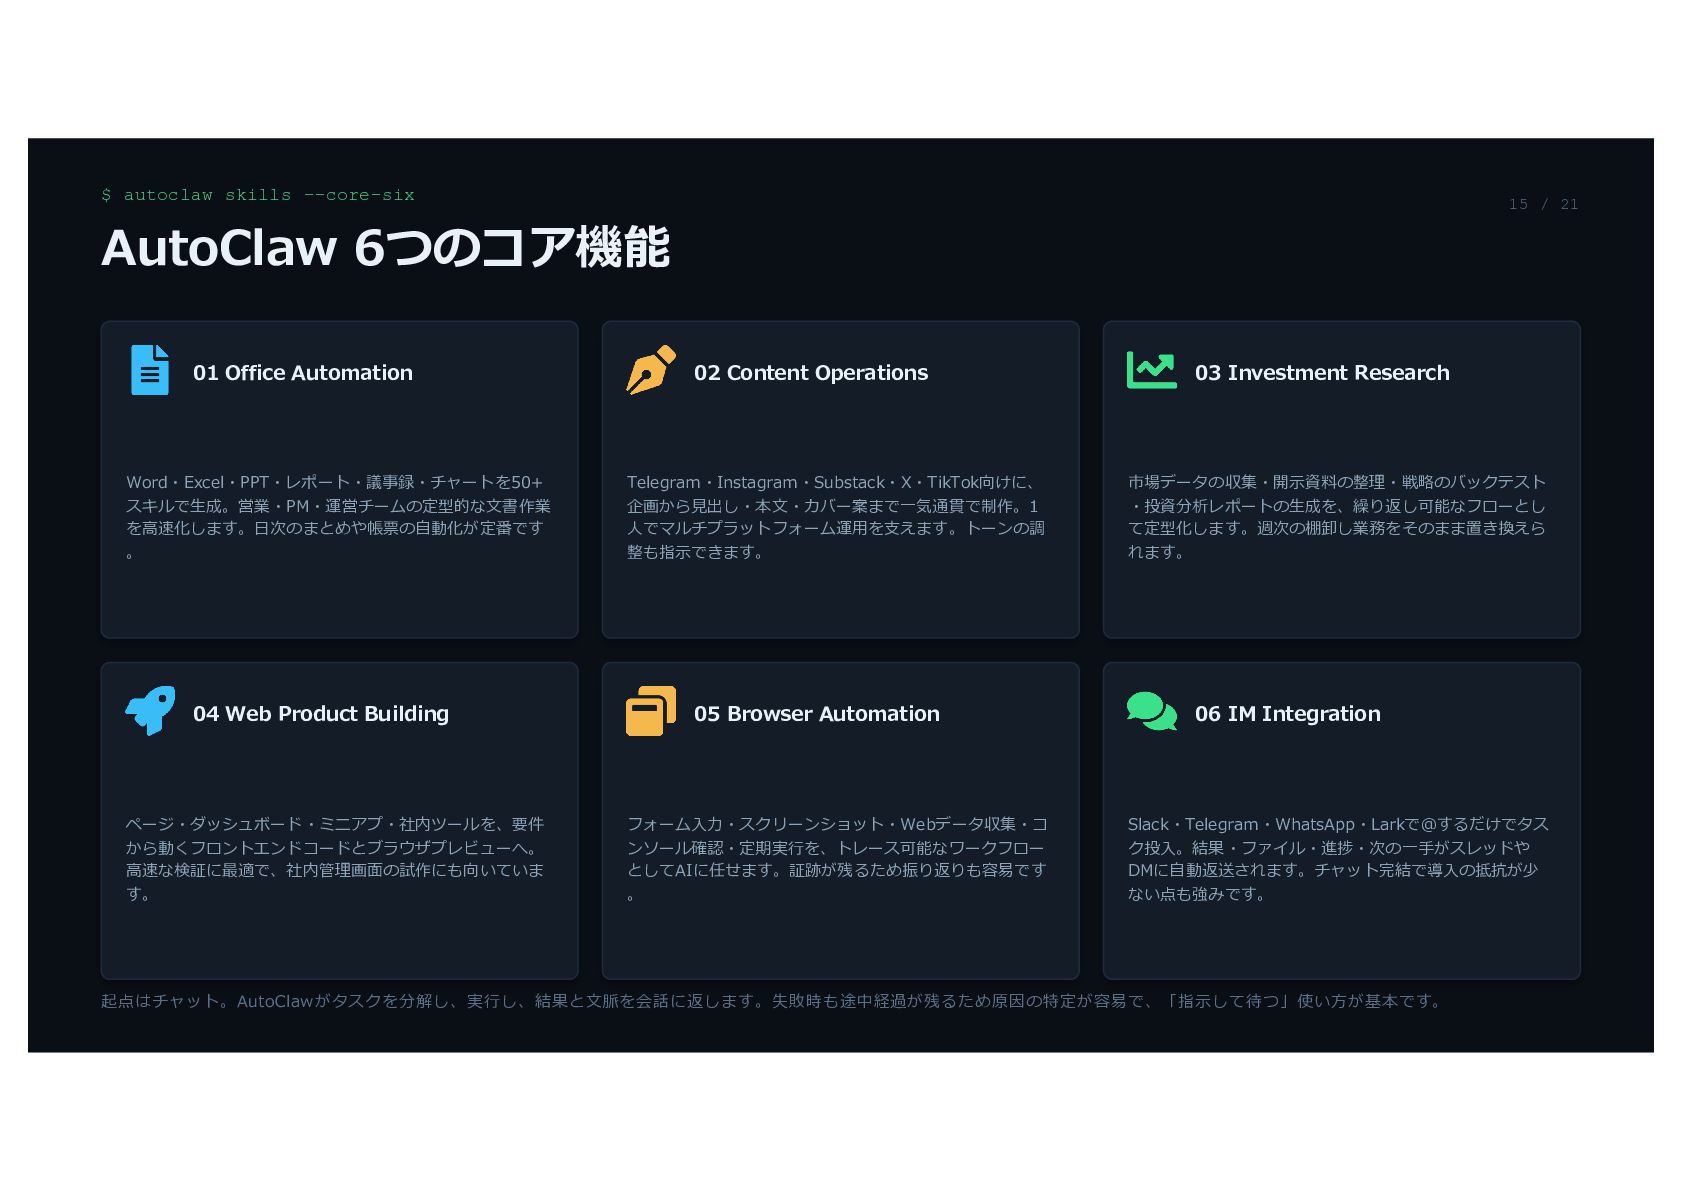
Task: Click the orange pen nib Content Operations icon
Action: [x=651, y=370]
